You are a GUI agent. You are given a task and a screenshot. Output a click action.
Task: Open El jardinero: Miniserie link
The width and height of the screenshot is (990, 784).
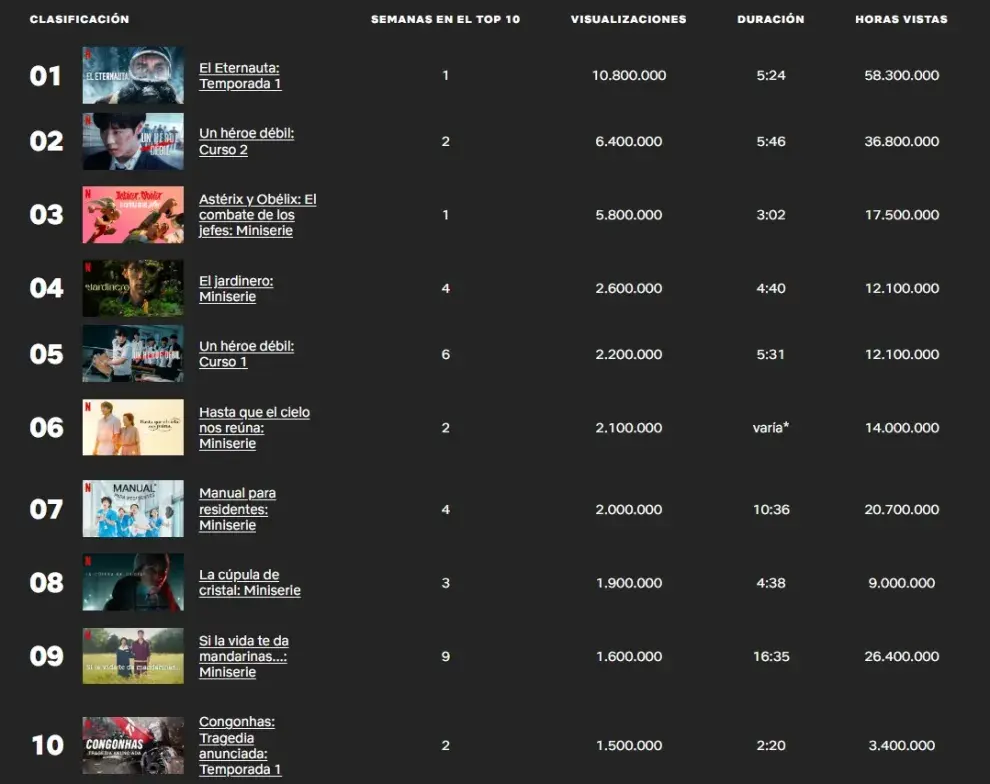click(x=236, y=288)
